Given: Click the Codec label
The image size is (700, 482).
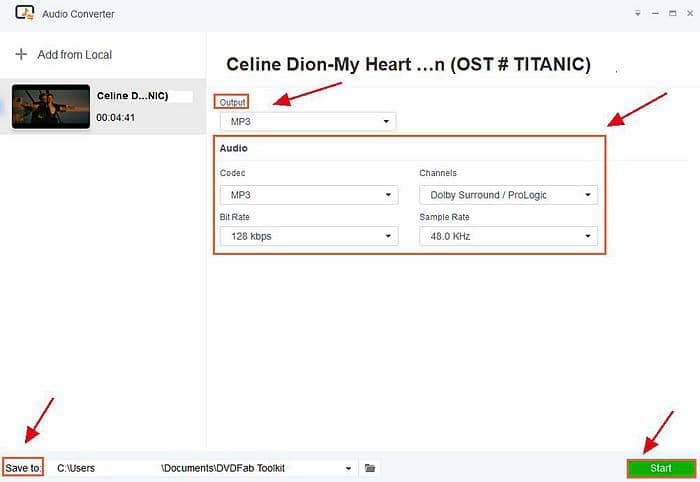Looking at the screenshot, I should point(232,173).
